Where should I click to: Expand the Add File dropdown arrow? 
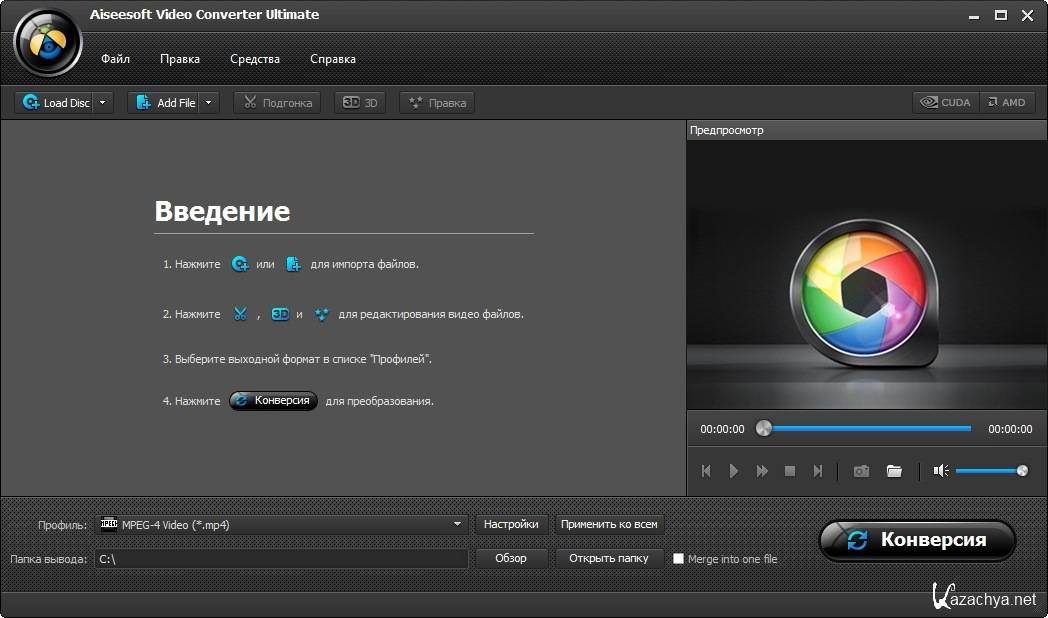pos(208,103)
